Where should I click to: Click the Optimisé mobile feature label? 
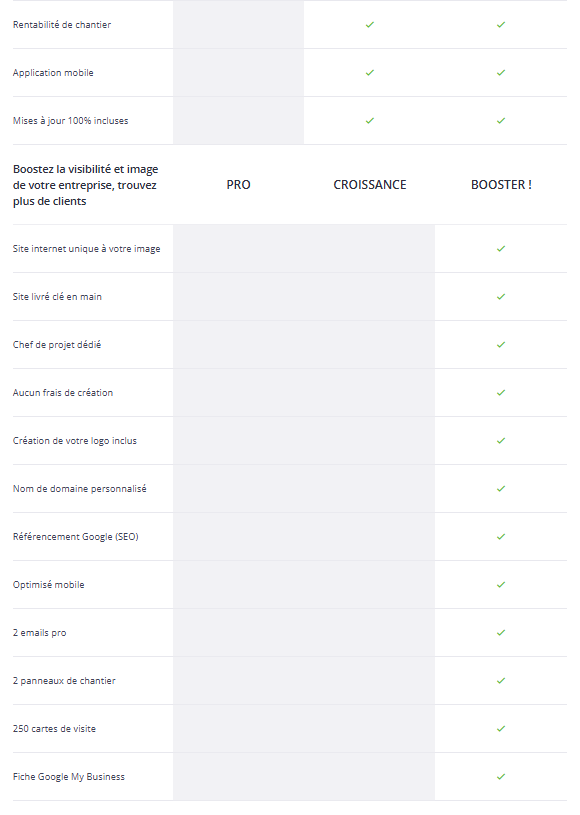point(48,585)
